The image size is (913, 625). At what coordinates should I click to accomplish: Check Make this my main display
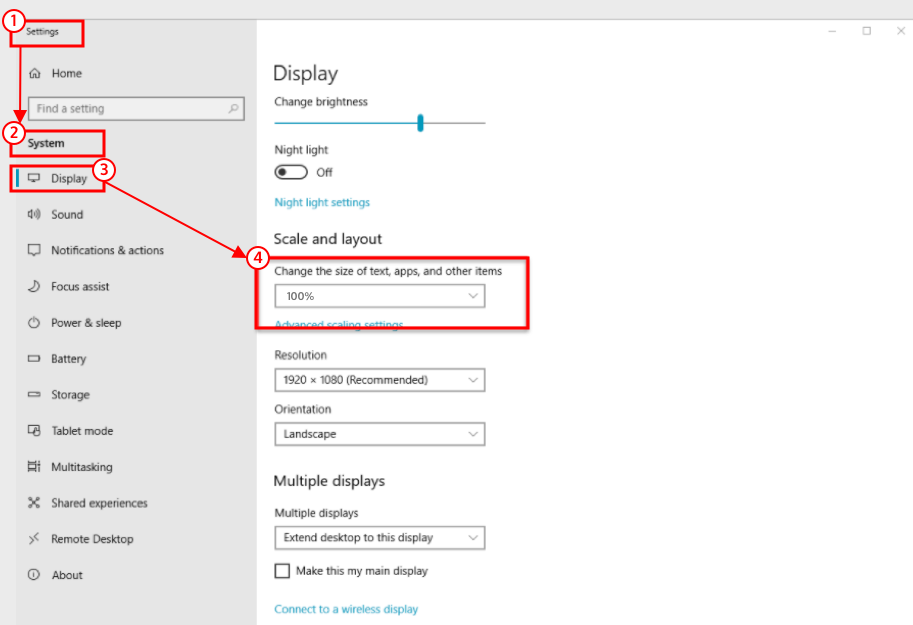click(282, 571)
